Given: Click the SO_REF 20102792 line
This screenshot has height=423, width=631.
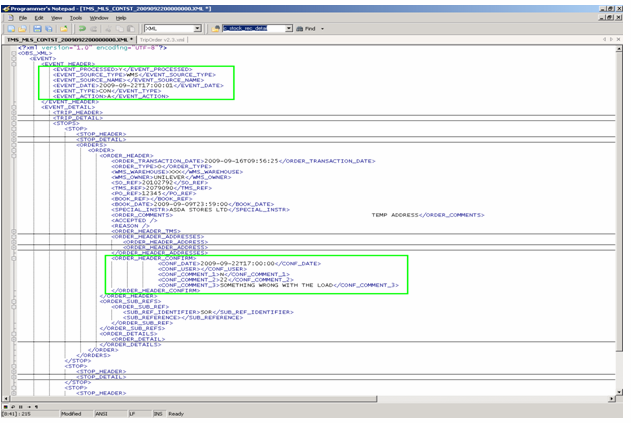Looking at the screenshot, I should pos(160,183).
